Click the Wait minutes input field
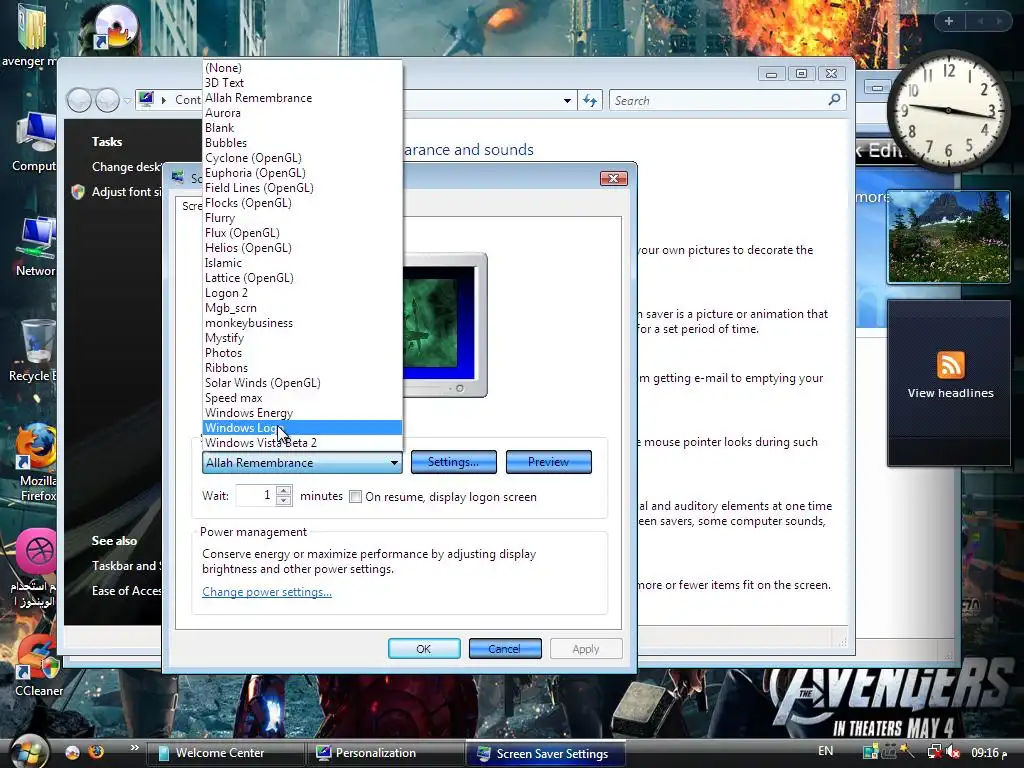The height and width of the screenshot is (768, 1024). 255,496
